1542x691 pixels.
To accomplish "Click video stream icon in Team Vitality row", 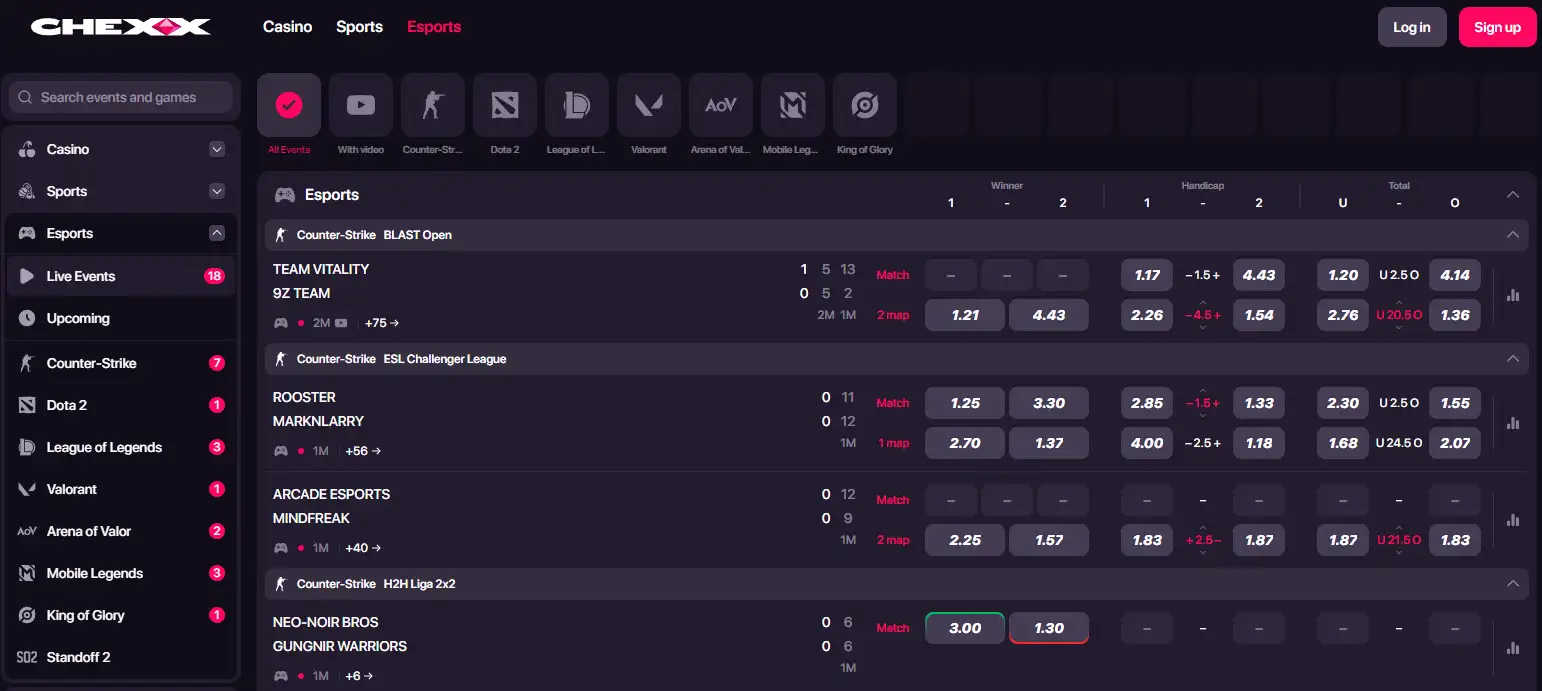I will tap(342, 323).
